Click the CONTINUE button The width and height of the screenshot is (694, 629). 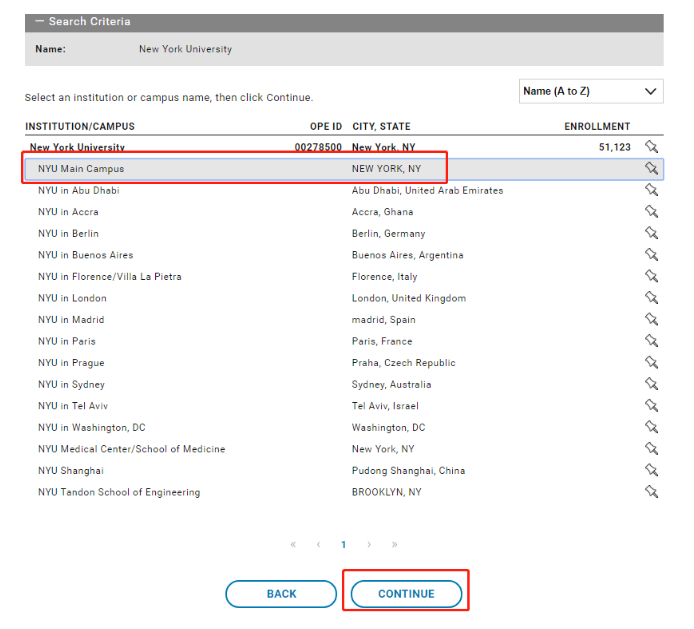pyautogui.click(x=406, y=594)
